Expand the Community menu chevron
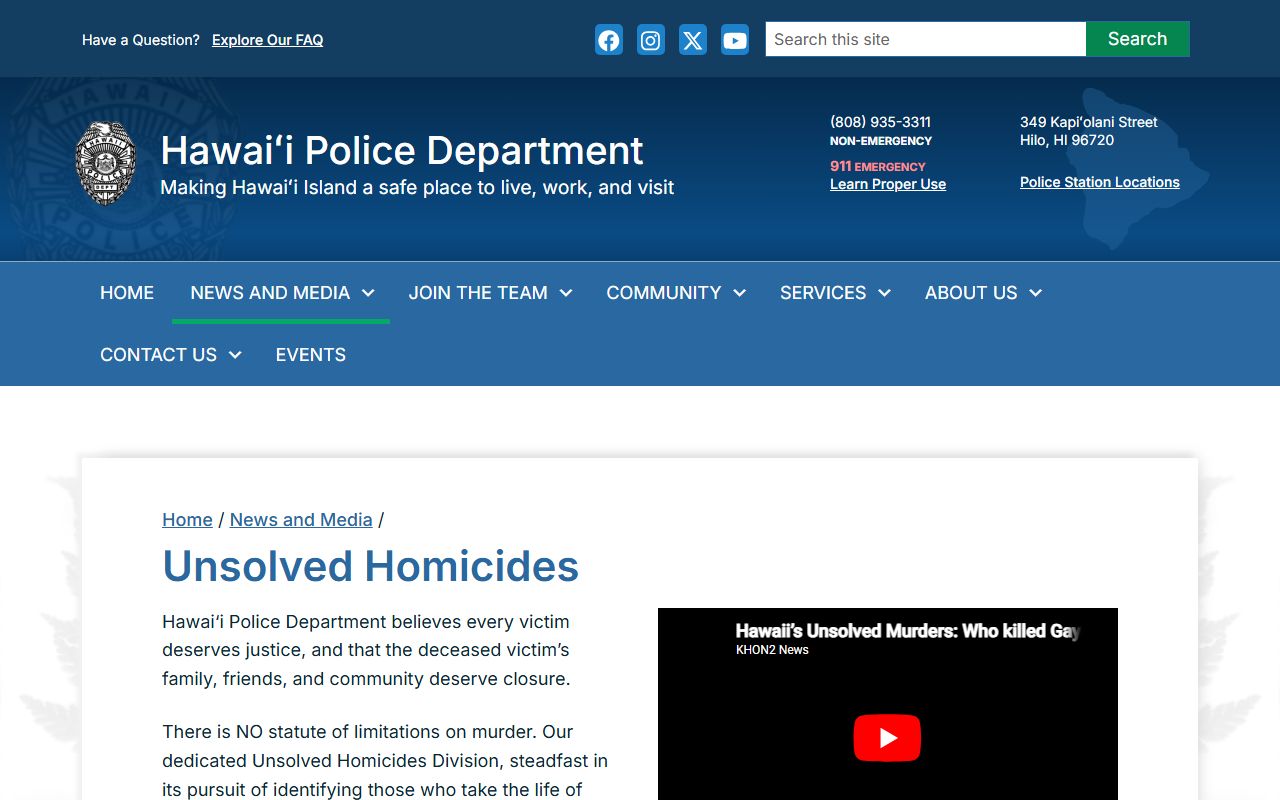The height and width of the screenshot is (800, 1280). point(740,293)
